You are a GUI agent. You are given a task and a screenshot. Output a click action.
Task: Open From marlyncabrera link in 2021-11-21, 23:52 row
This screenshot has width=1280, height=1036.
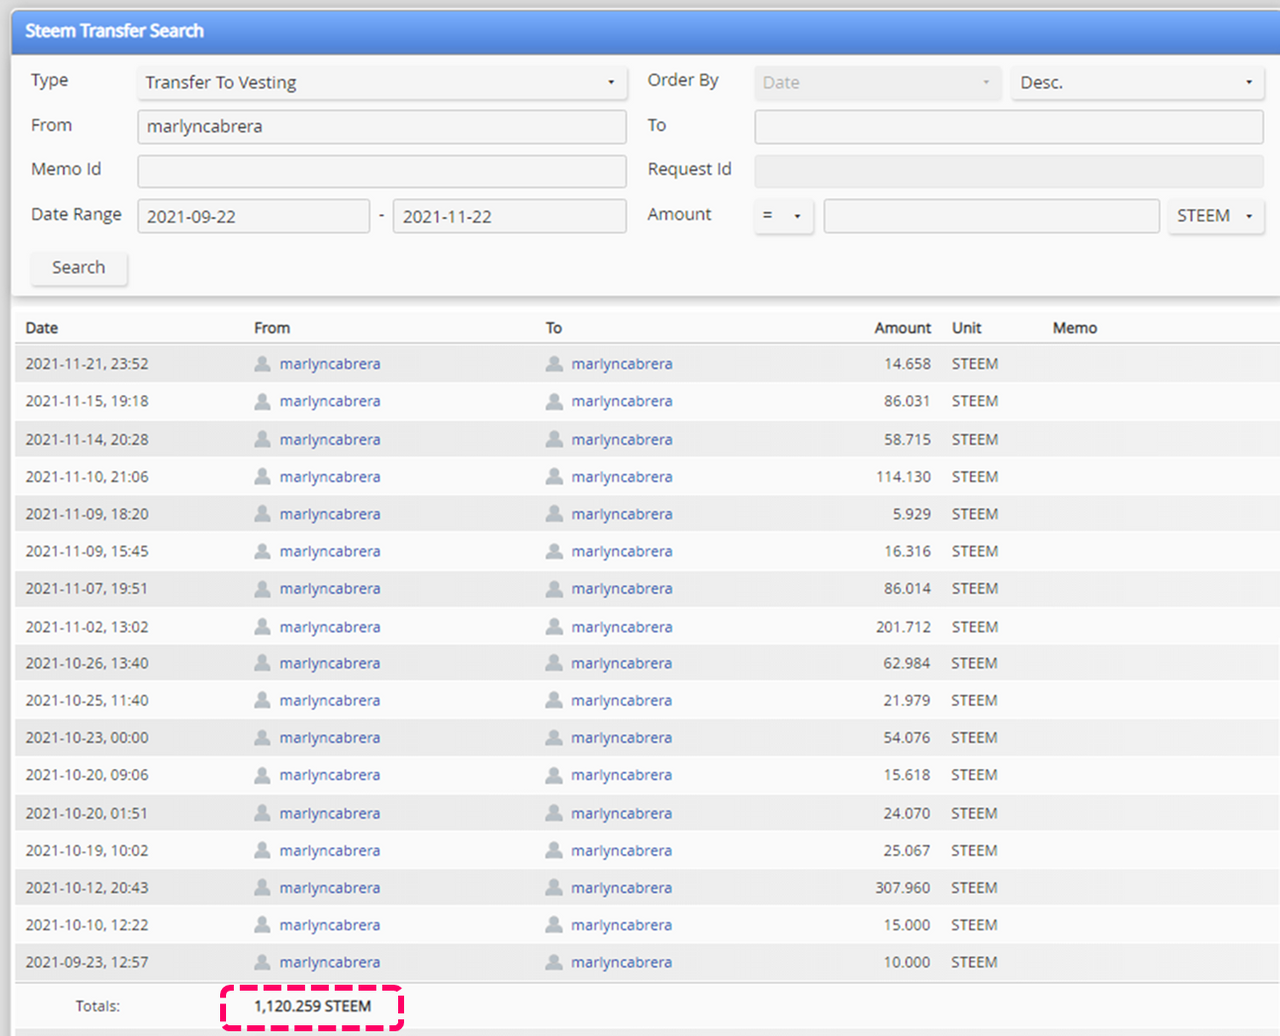(330, 364)
